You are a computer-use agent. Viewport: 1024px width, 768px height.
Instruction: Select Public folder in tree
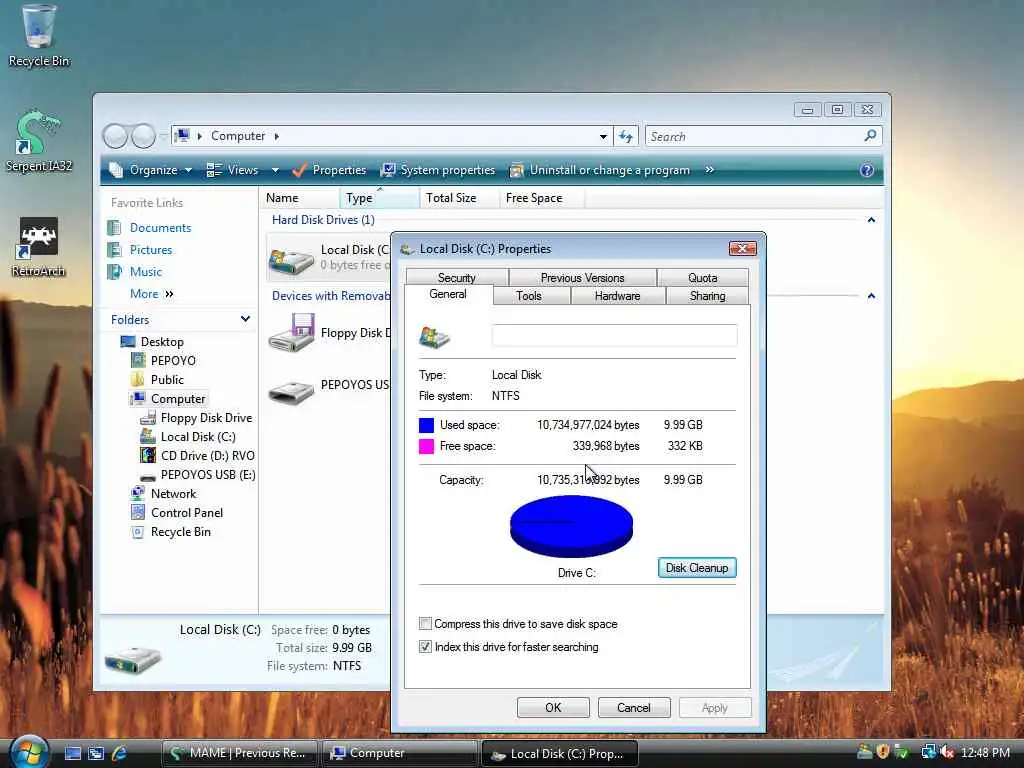click(167, 379)
